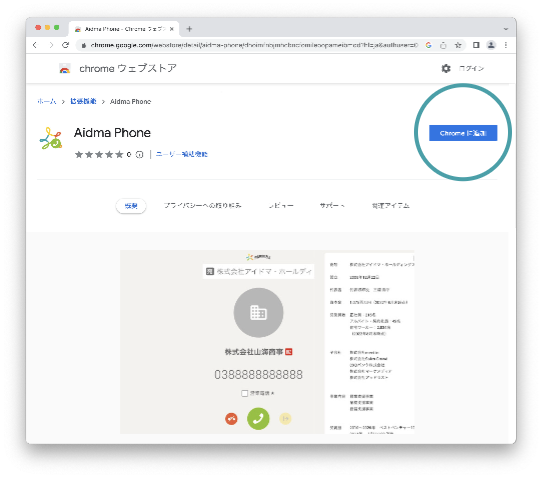Select the Aidma Phone browser tab
Image resolution: width=542 pixels, height=478 pixels.
(124, 29)
